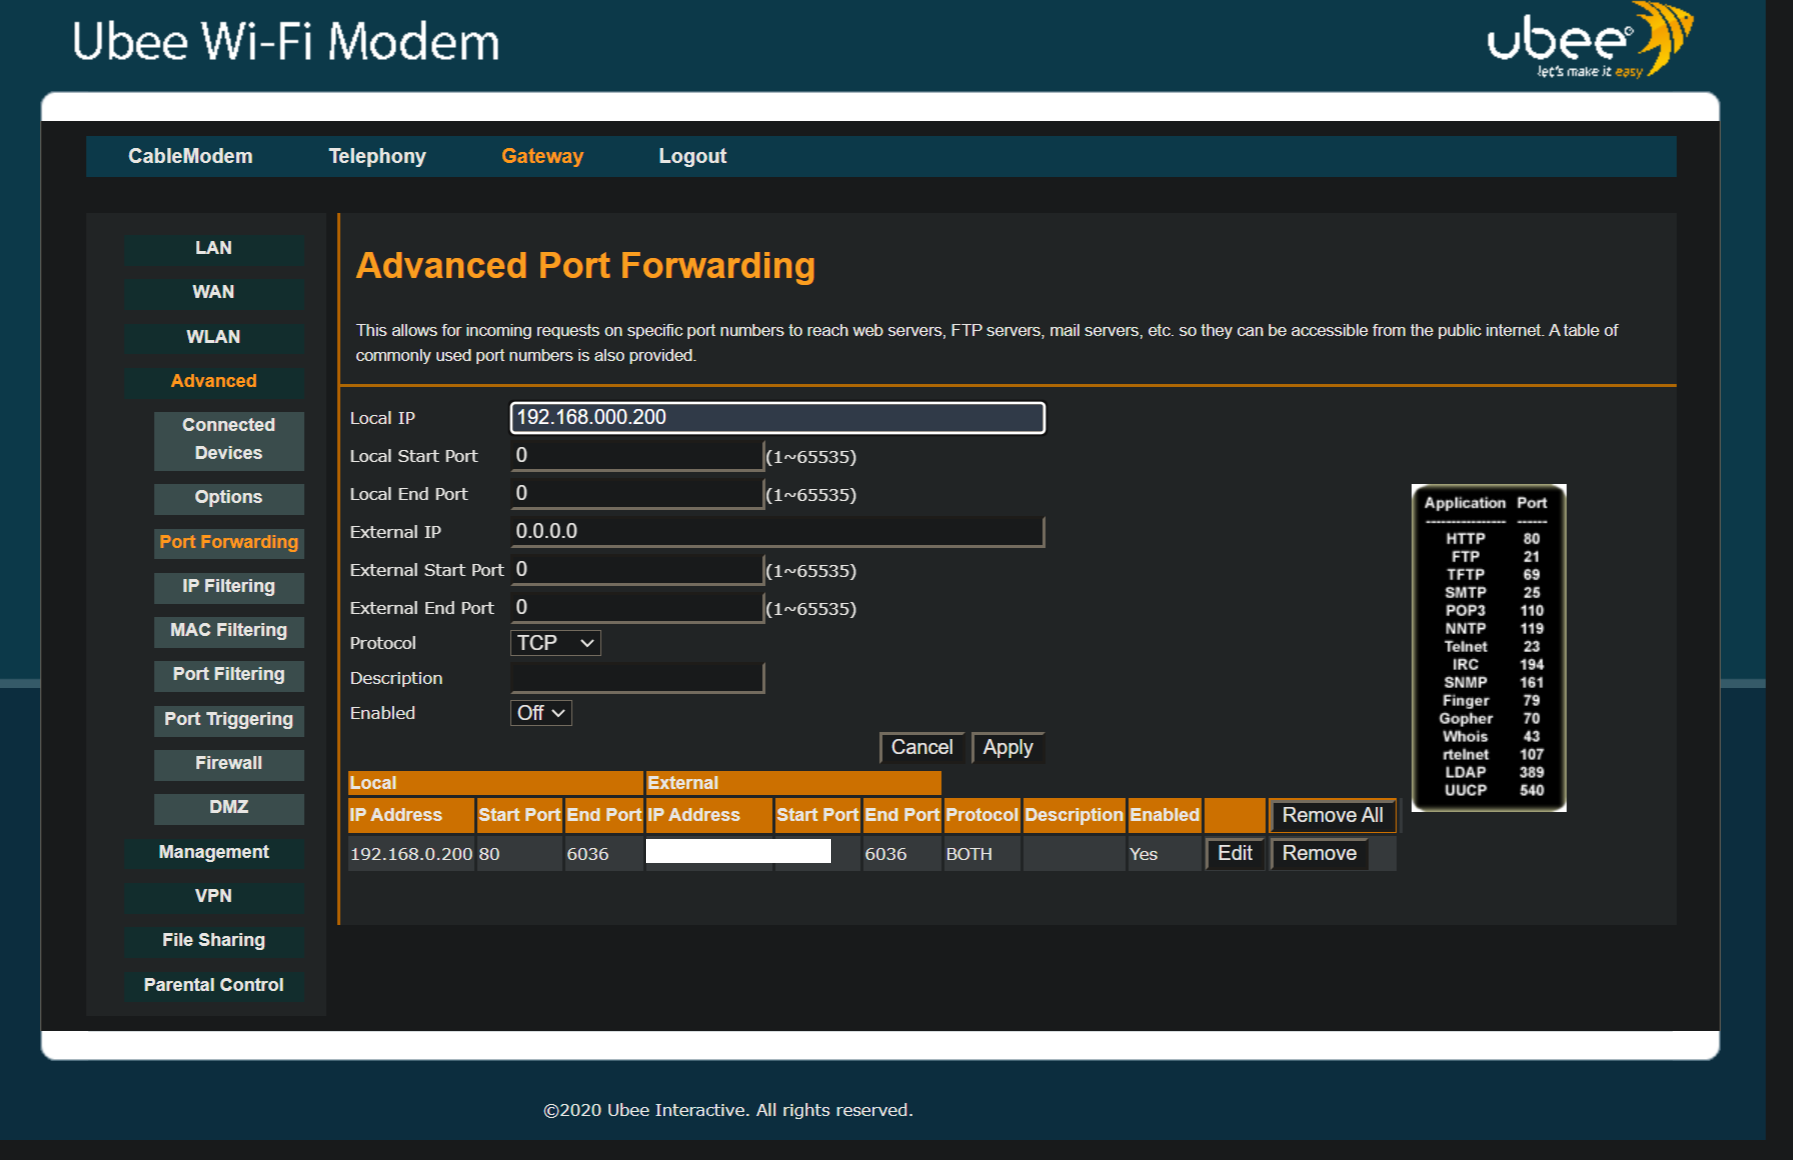Screen dimensions: 1793x1160
Task: Click the 2020 Ubee Interactive copyright text
Action: (728, 1110)
